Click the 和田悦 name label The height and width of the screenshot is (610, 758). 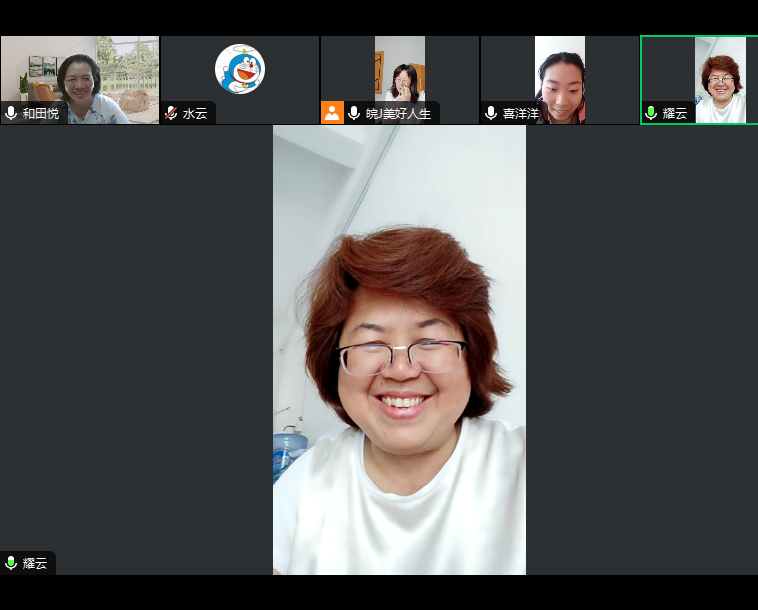tap(41, 114)
